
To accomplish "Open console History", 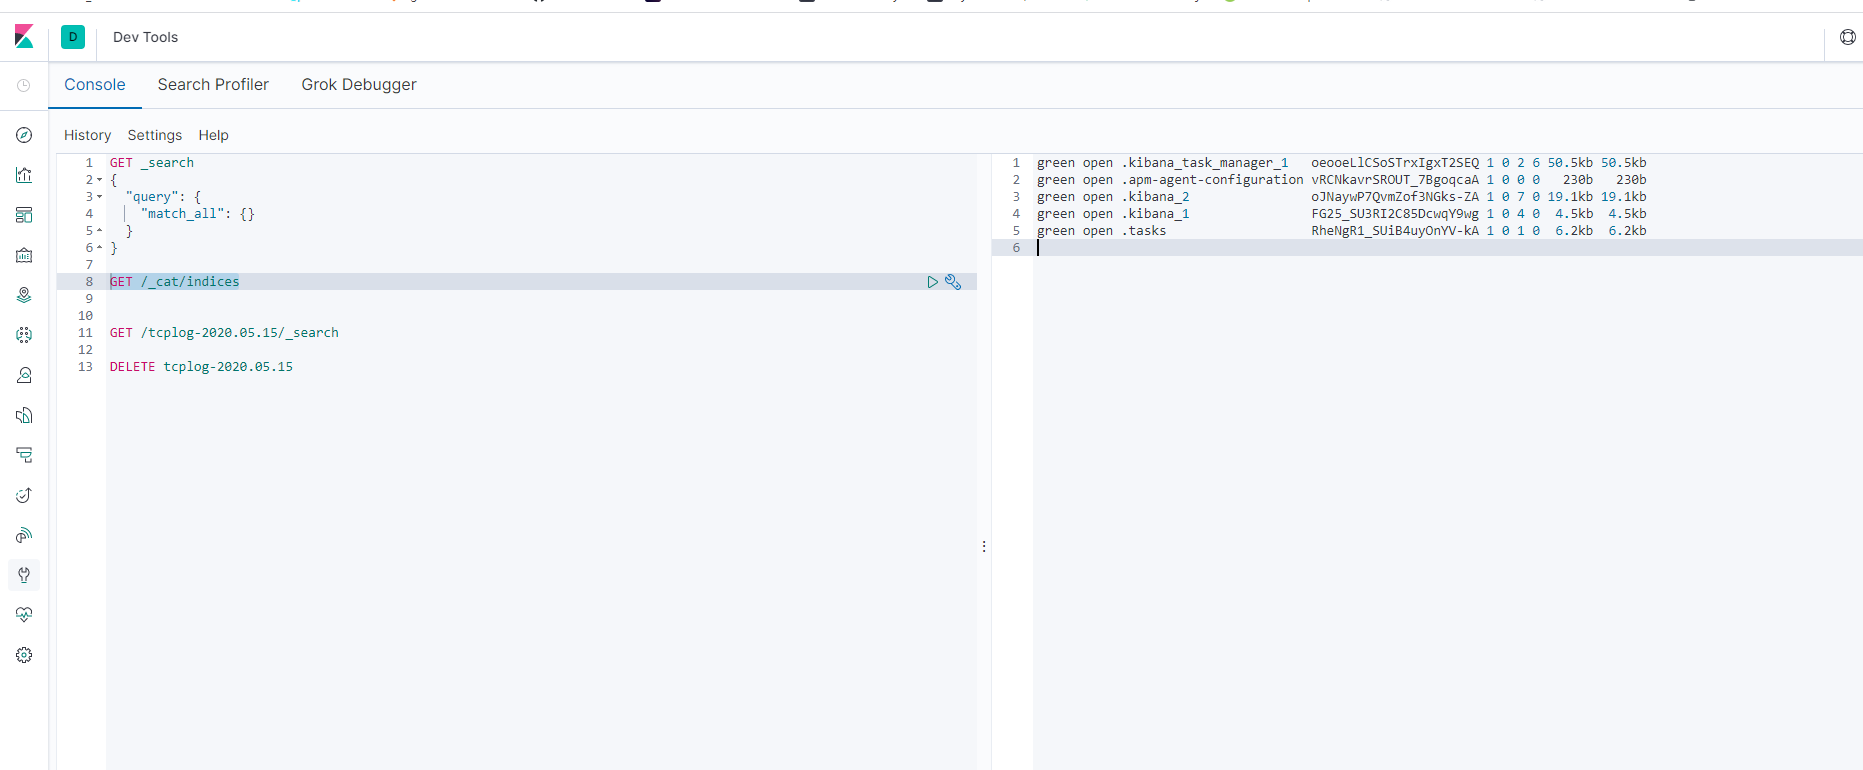I will point(87,135).
